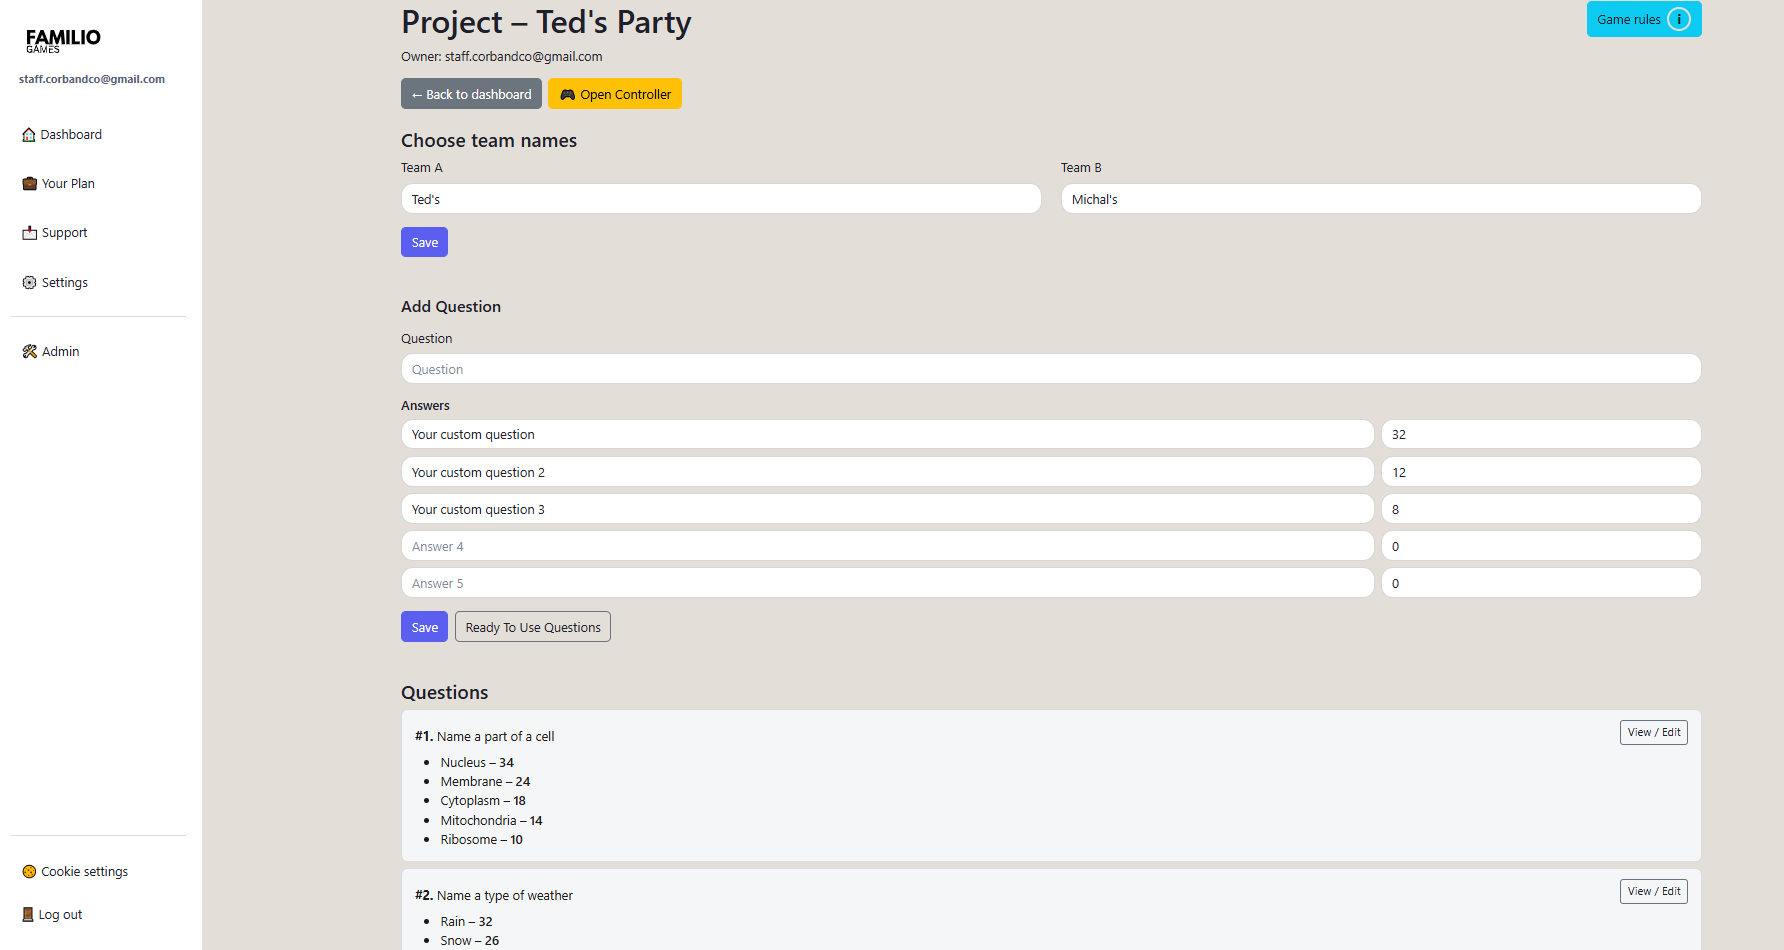Viewport: 1784px width, 950px height.
Task: Click the 'Rain – 32' answer text
Action: point(466,922)
